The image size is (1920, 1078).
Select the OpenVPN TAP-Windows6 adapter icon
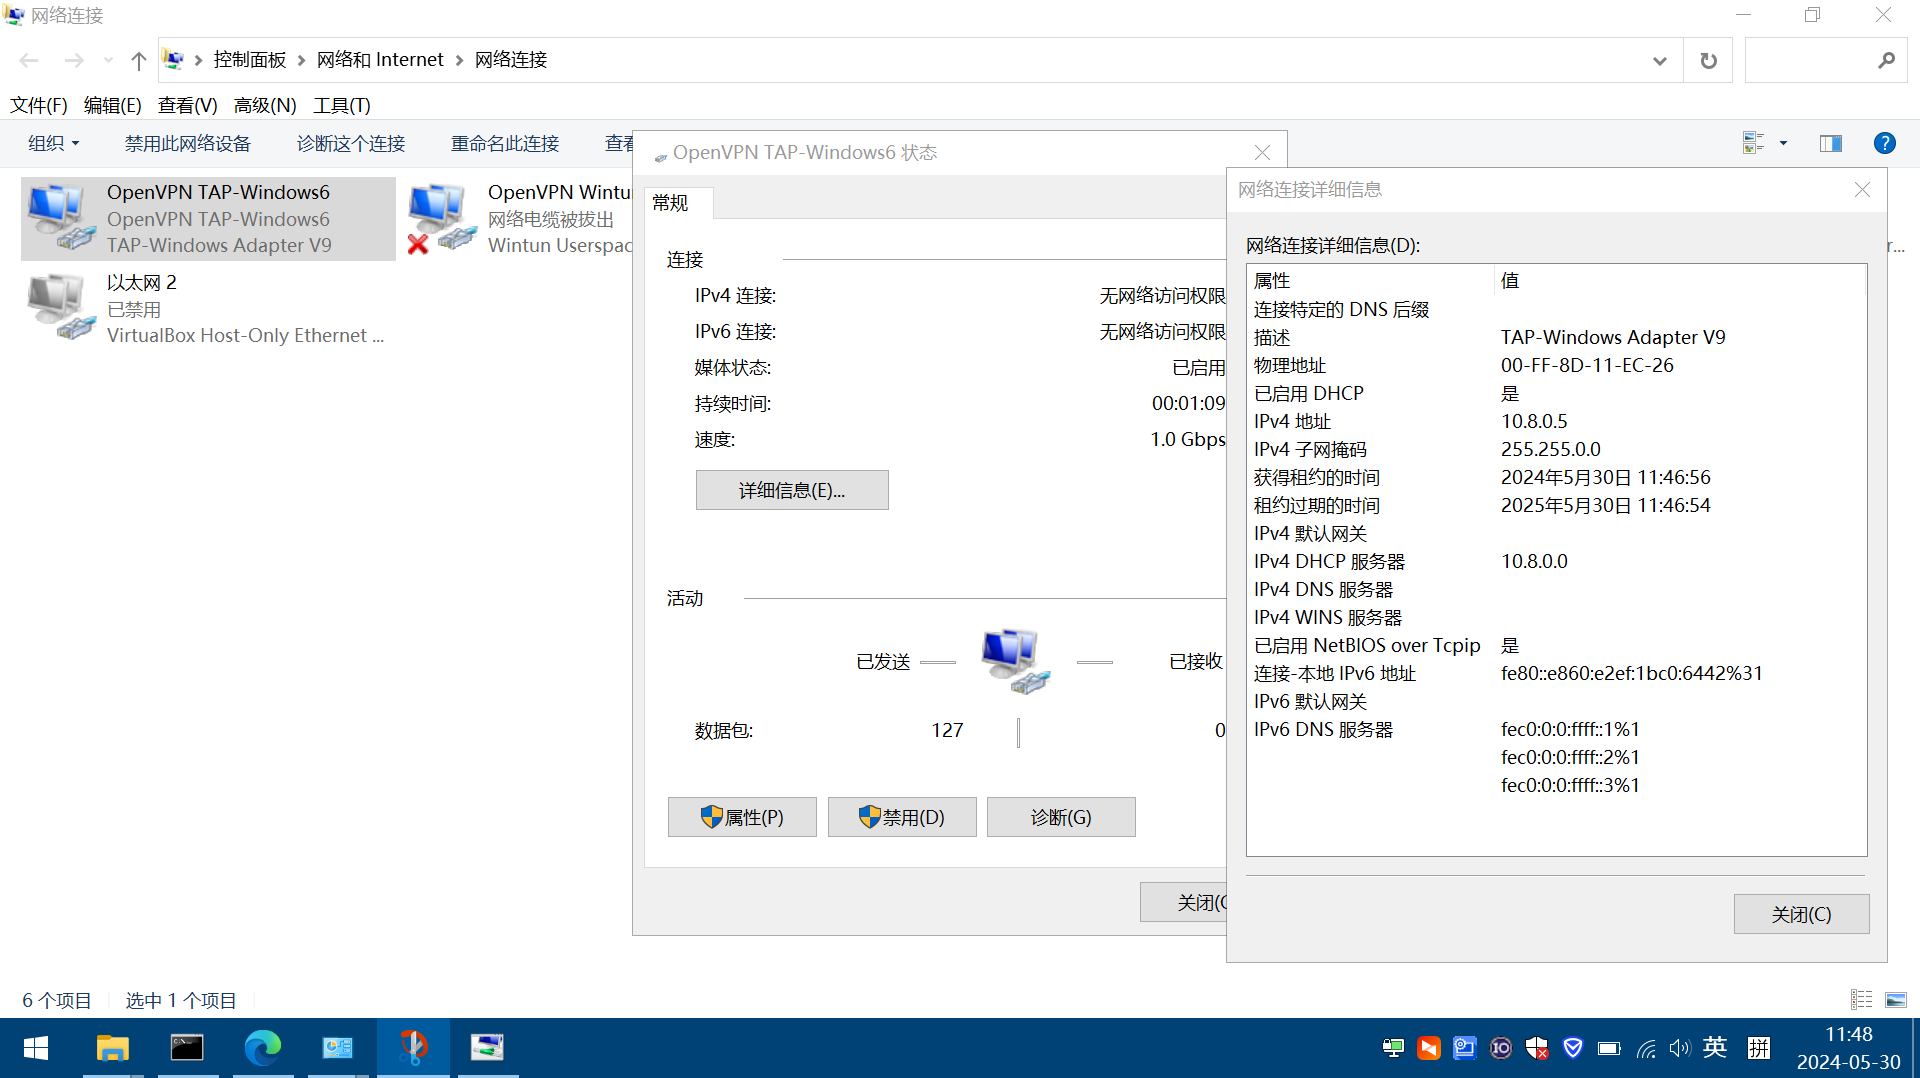[x=60, y=216]
